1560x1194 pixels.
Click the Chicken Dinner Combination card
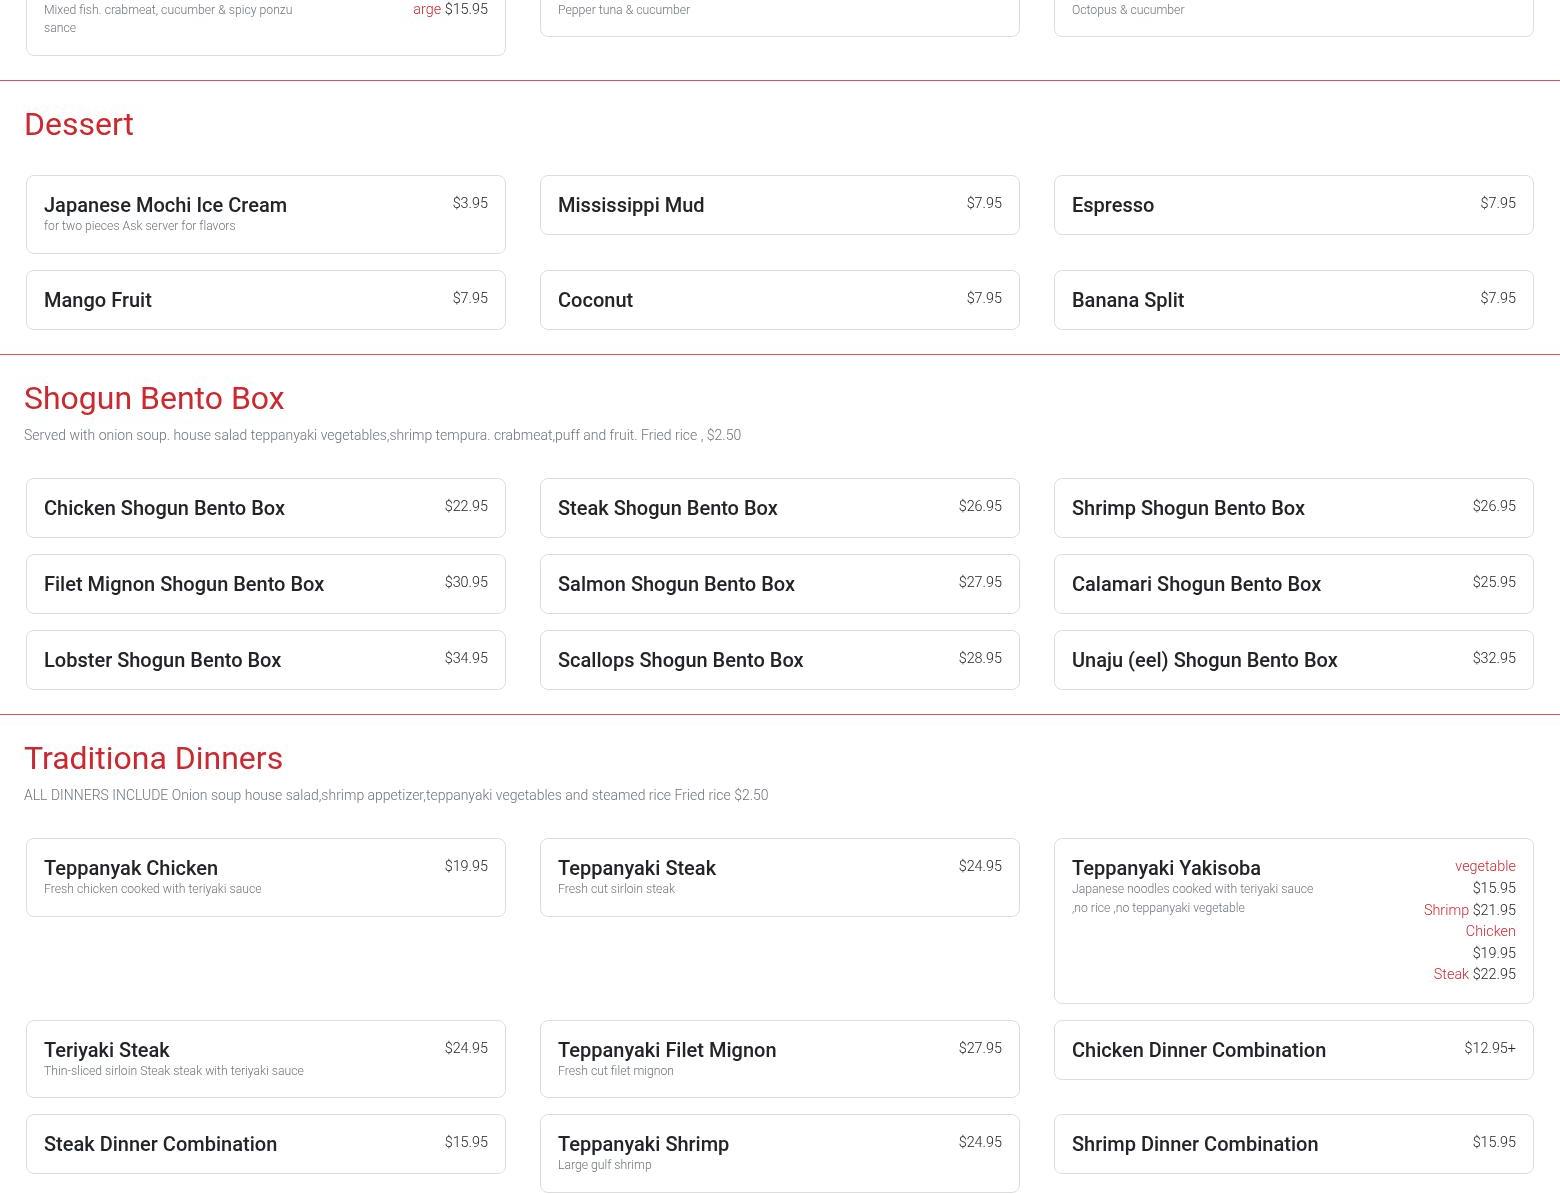[x=1293, y=1050]
